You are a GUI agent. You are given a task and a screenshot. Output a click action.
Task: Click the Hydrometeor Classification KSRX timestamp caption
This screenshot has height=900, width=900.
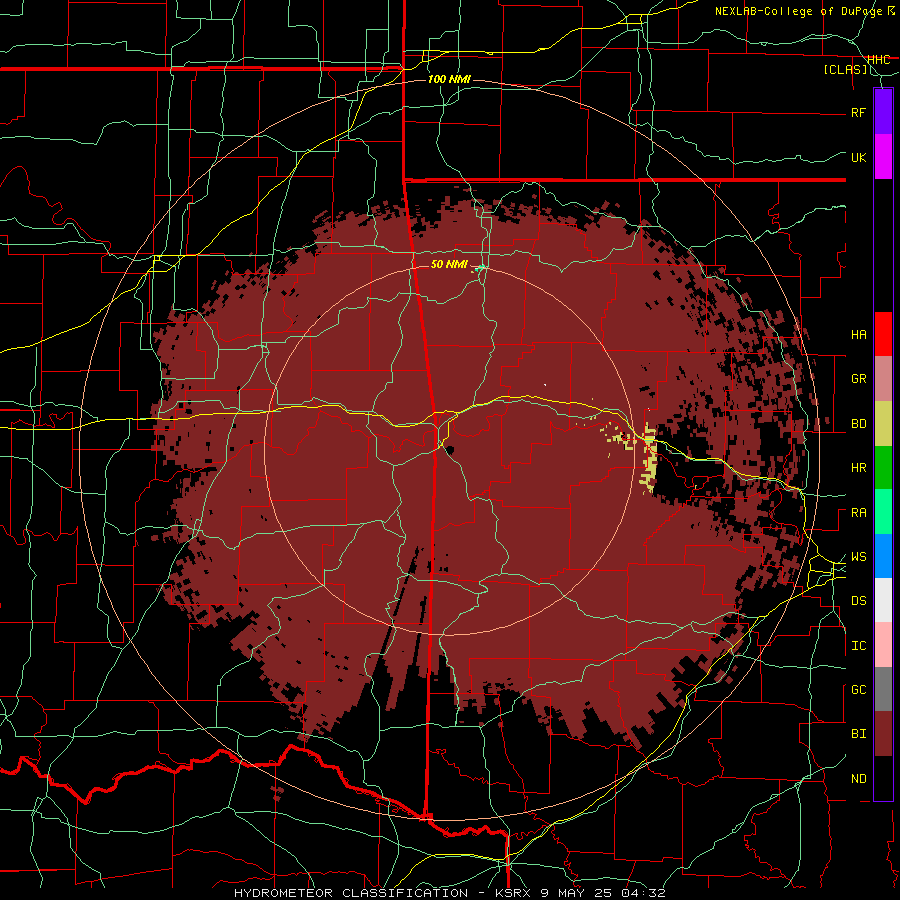[449, 893]
